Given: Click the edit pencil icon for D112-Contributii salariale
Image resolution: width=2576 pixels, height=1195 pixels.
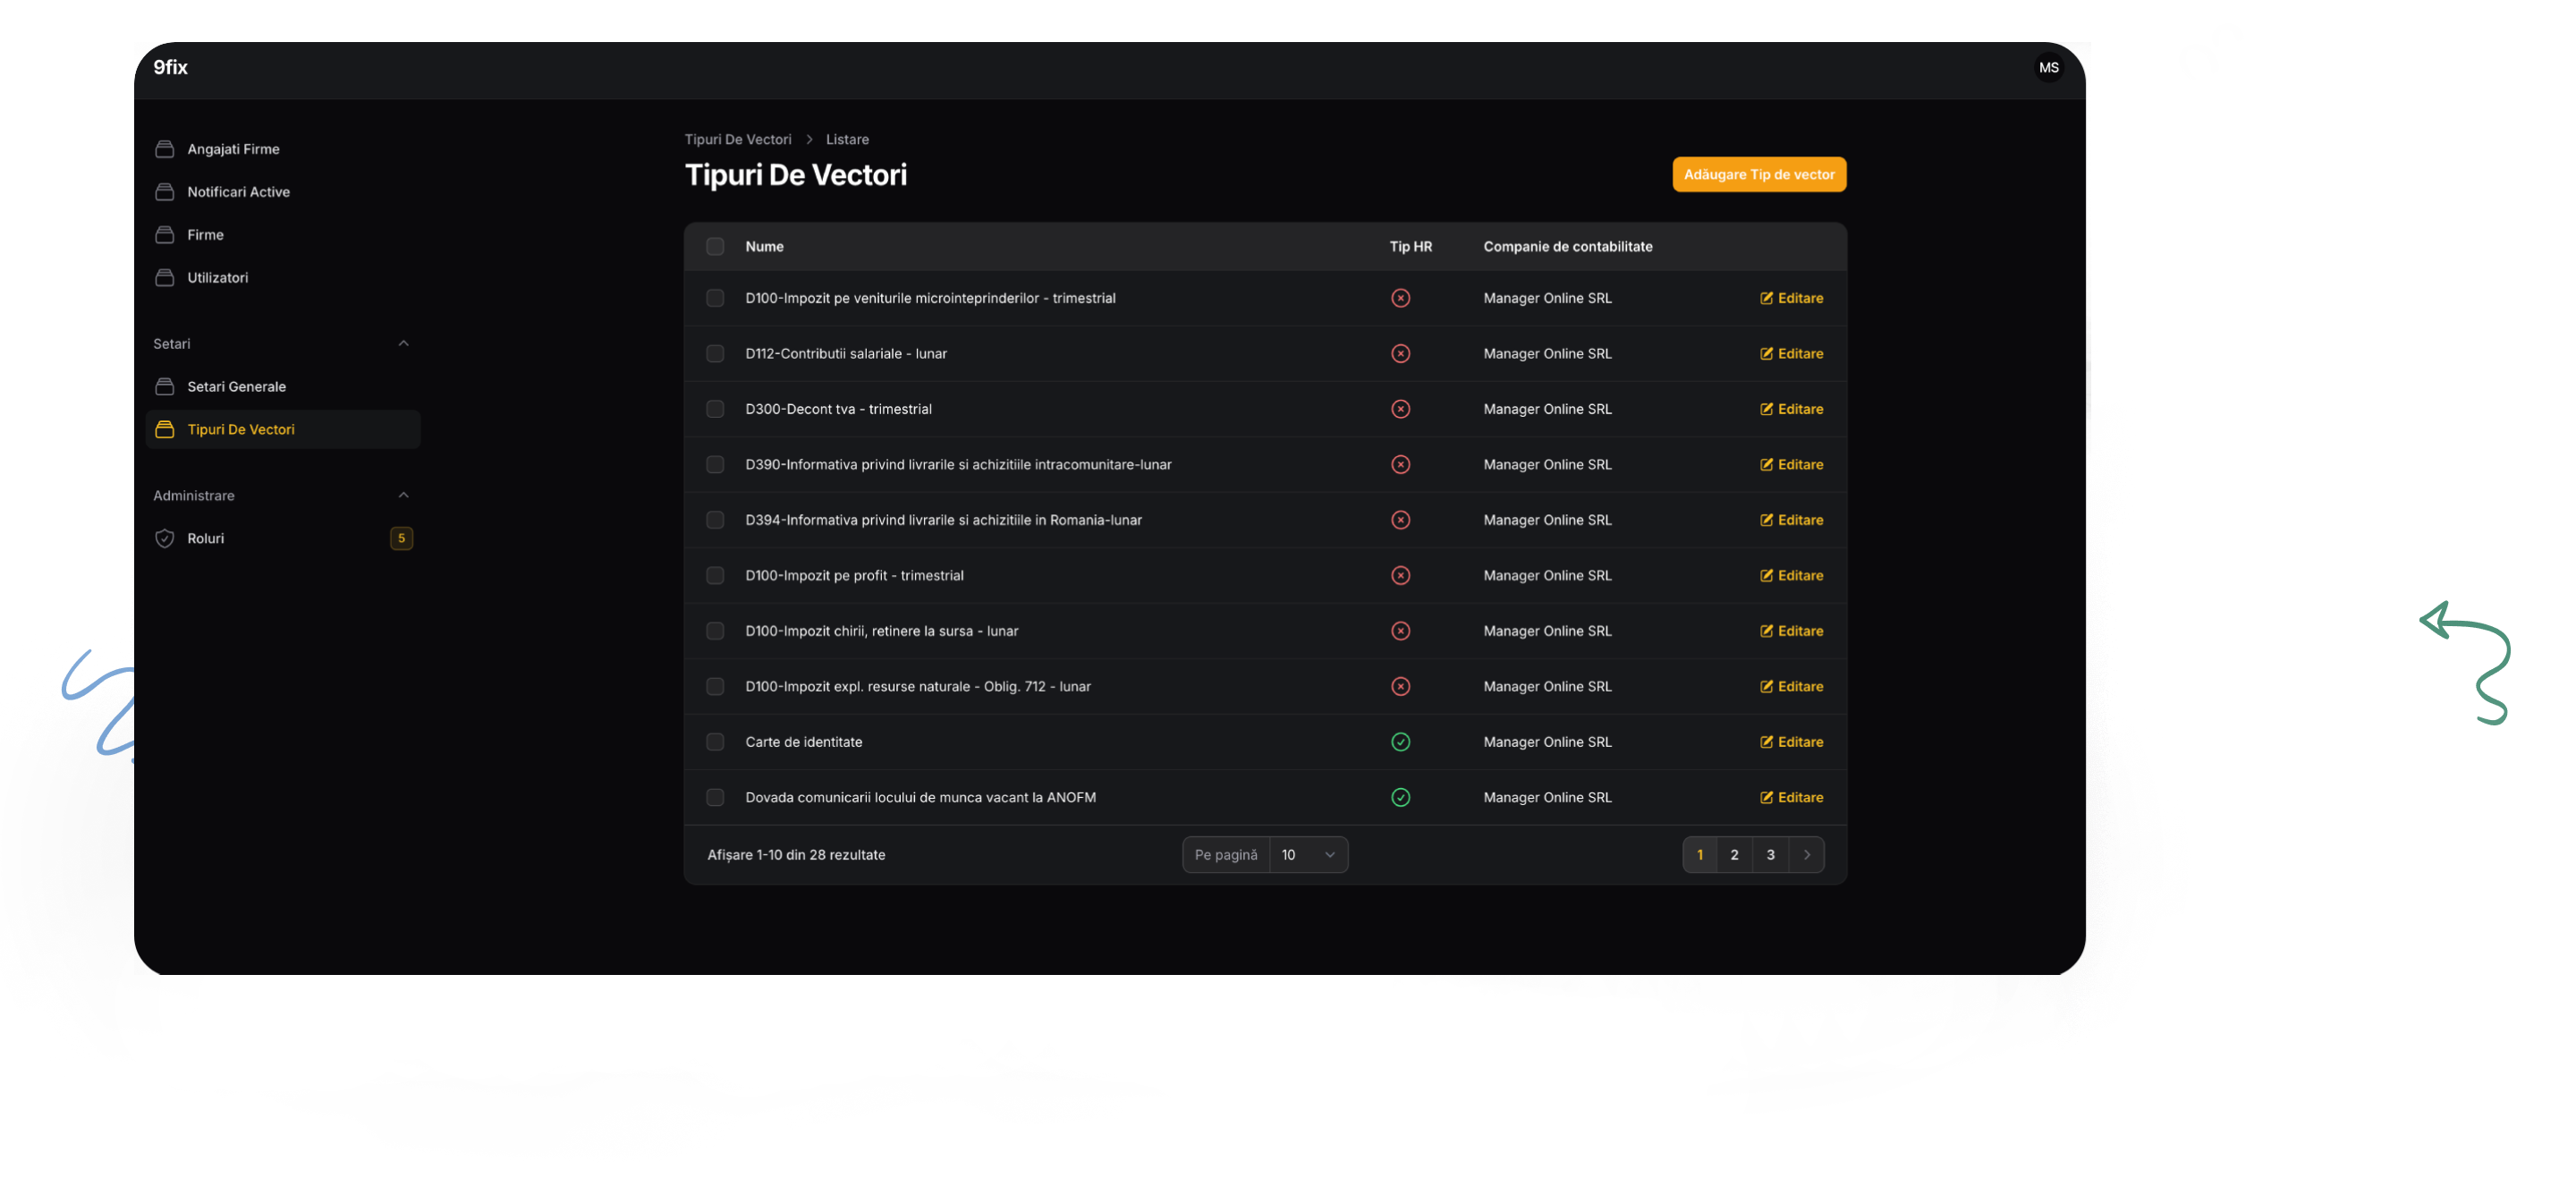Looking at the screenshot, I should click(1766, 354).
